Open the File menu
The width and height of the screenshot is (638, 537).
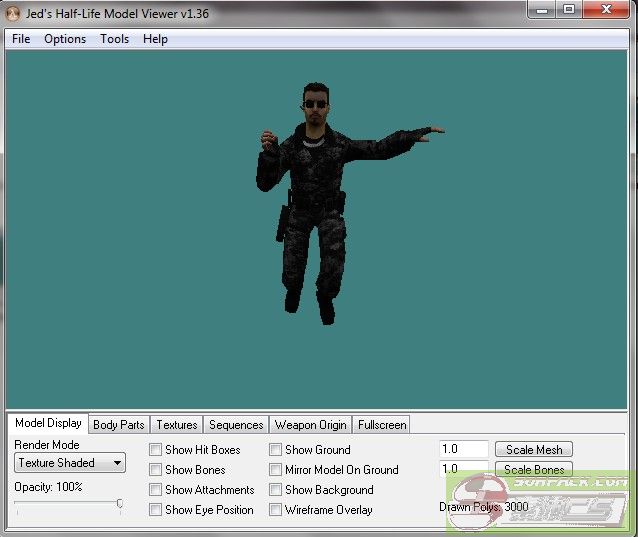21,39
